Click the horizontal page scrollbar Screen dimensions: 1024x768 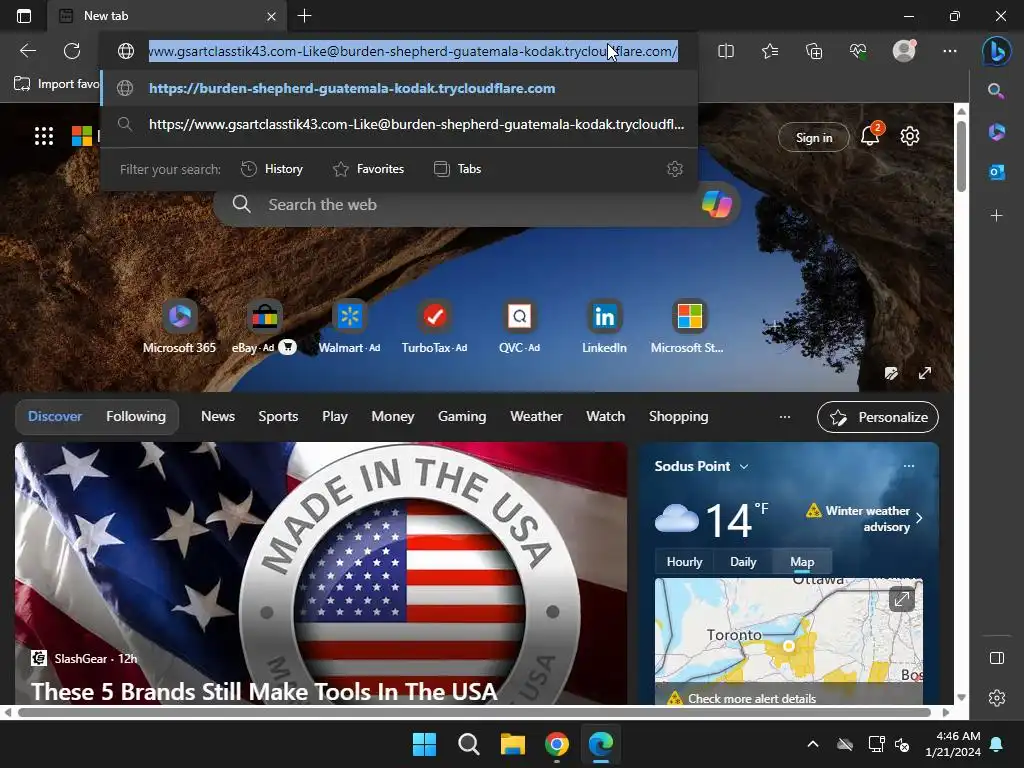(474, 712)
